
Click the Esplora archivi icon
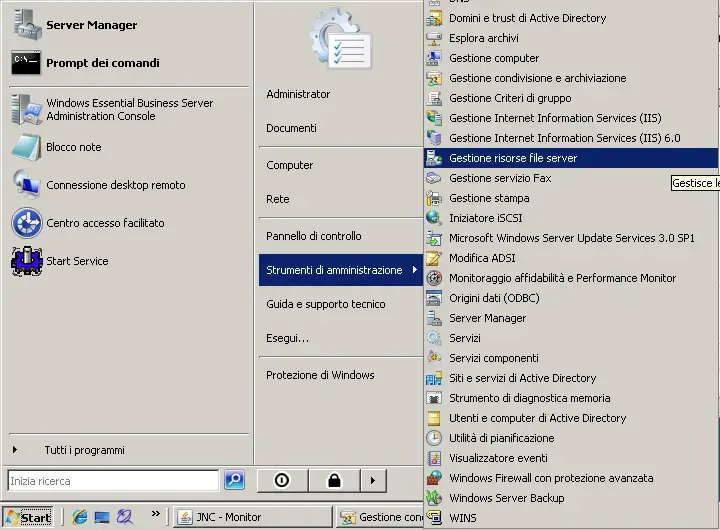[x=434, y=39]
